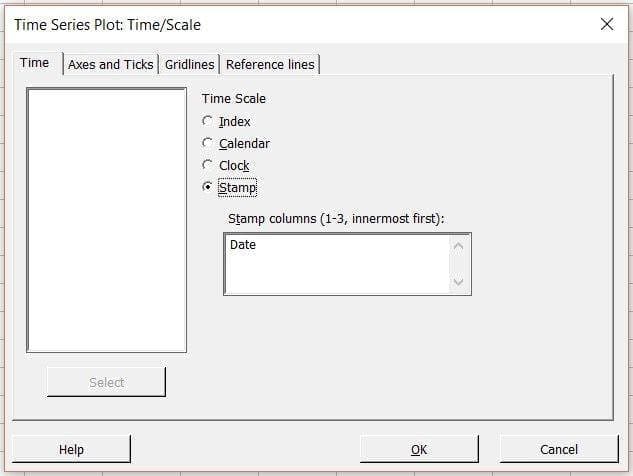Click the Time Scale group heading
Screen dimensions: 633x476
(x=234, y=98)
